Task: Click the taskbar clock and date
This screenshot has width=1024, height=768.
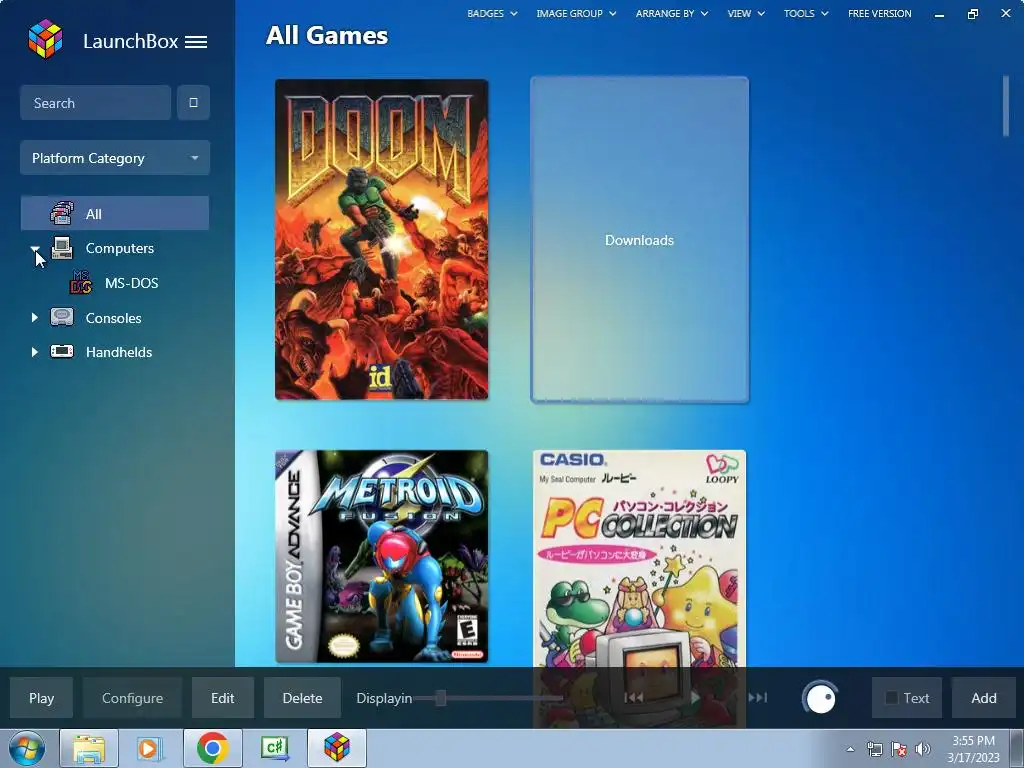Action: (x=974, y=749)
